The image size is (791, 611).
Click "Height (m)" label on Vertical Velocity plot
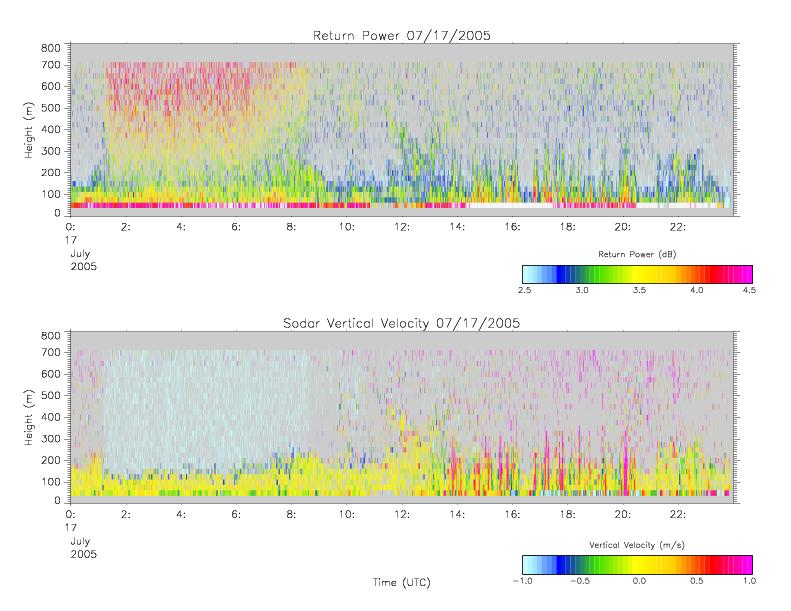coord(28,417)
